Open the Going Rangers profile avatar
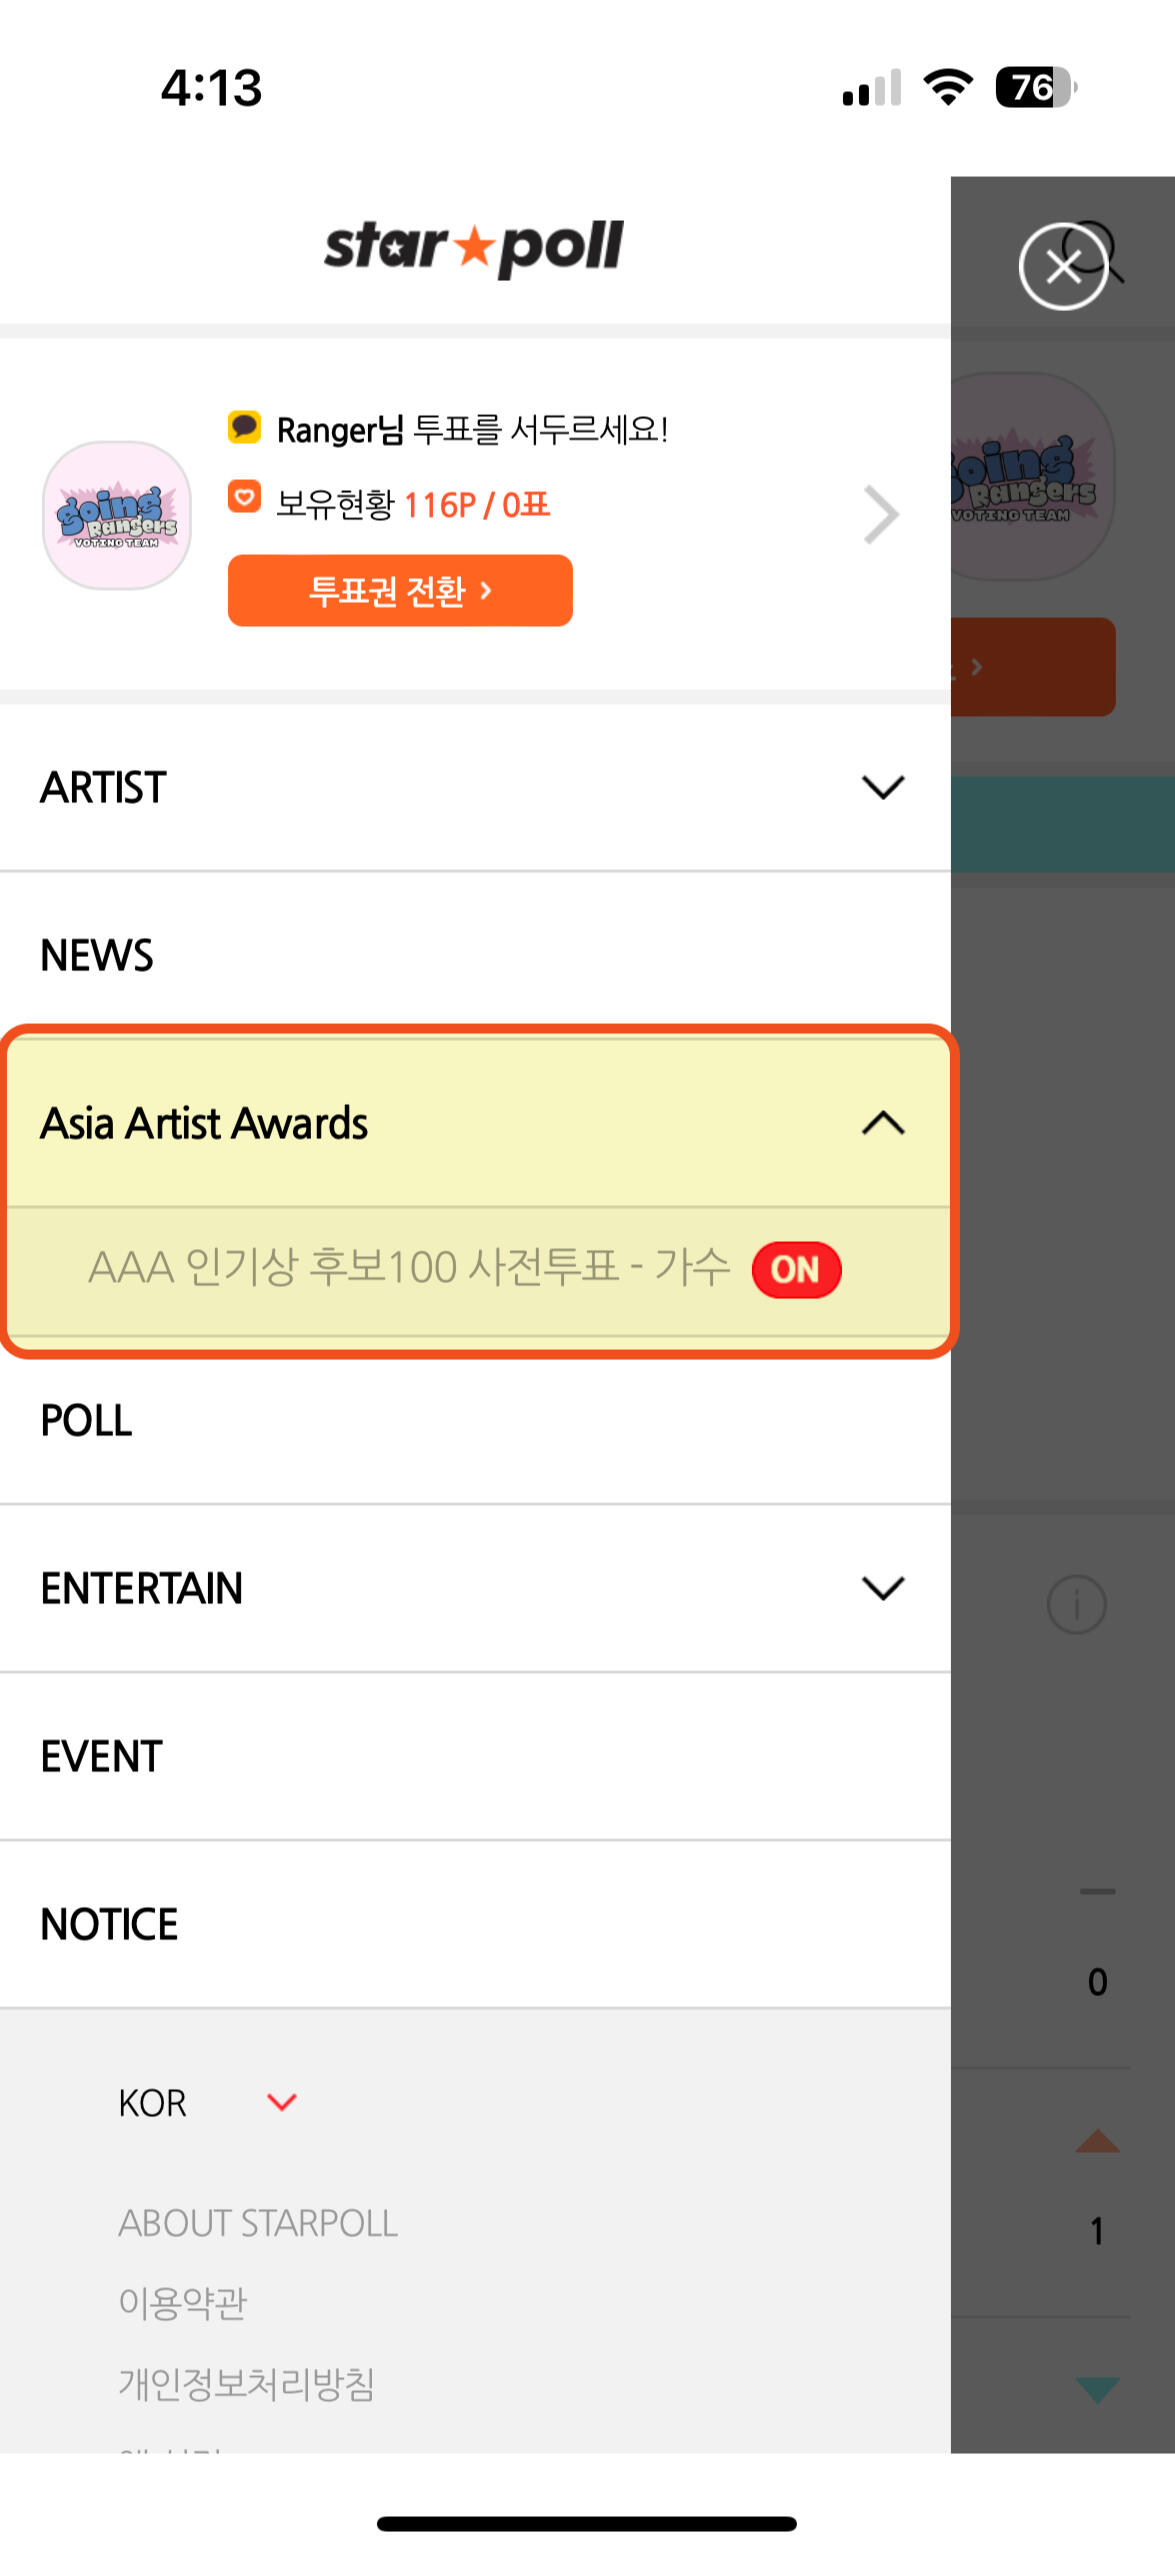Screen dimensions: 1175x2555 point(117,515)
